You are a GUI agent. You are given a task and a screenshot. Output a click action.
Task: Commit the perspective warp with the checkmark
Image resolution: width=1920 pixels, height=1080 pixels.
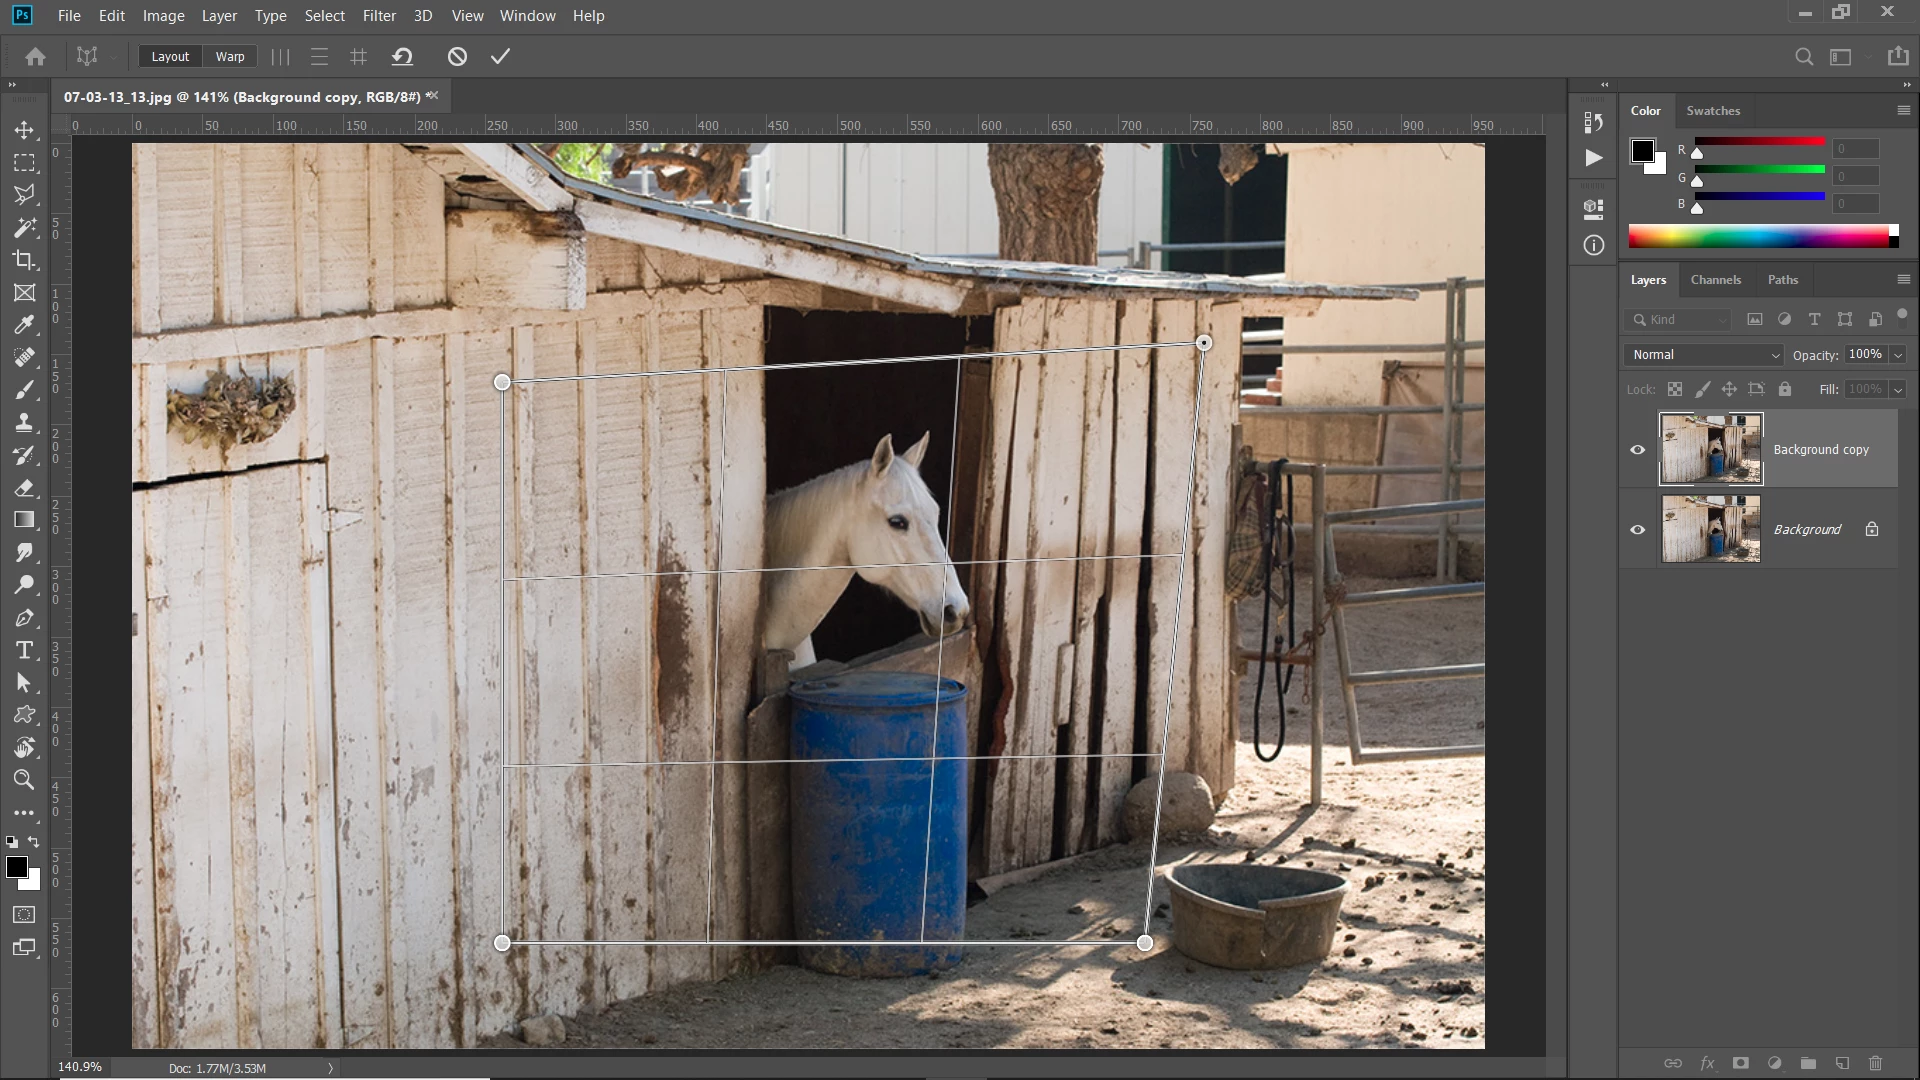[x=500, y=57]
